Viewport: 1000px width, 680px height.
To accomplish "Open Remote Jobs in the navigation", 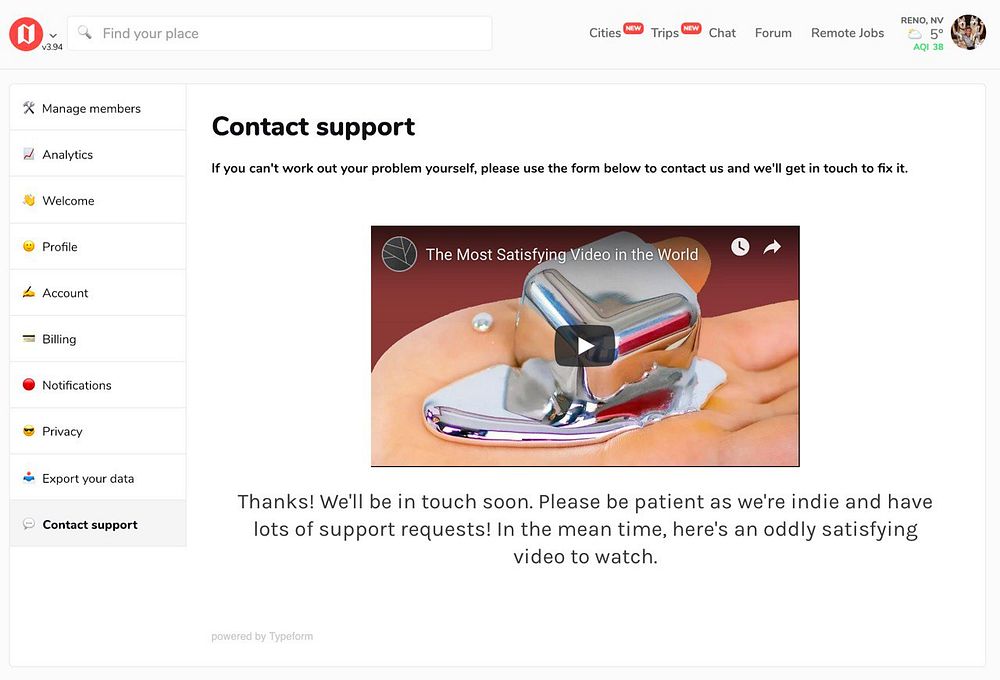I will pos(847,33).
